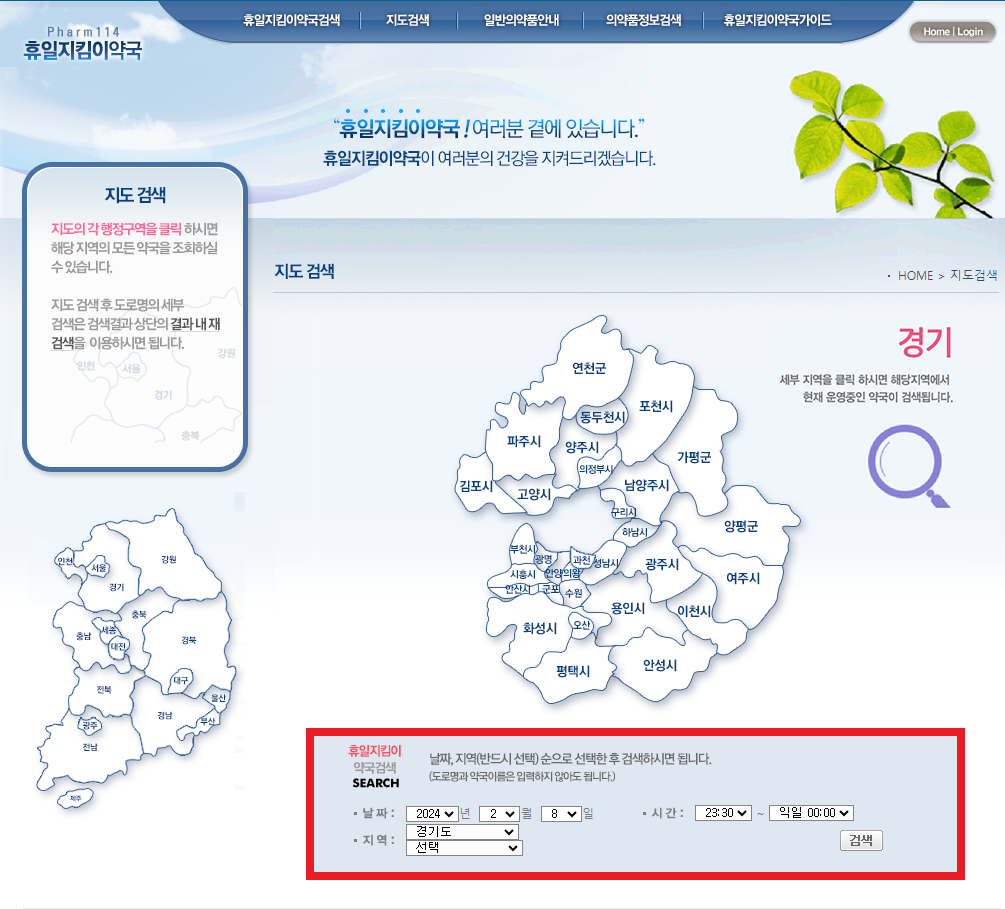
Task: Select 강원 on the Korea map
Action: 169,560
